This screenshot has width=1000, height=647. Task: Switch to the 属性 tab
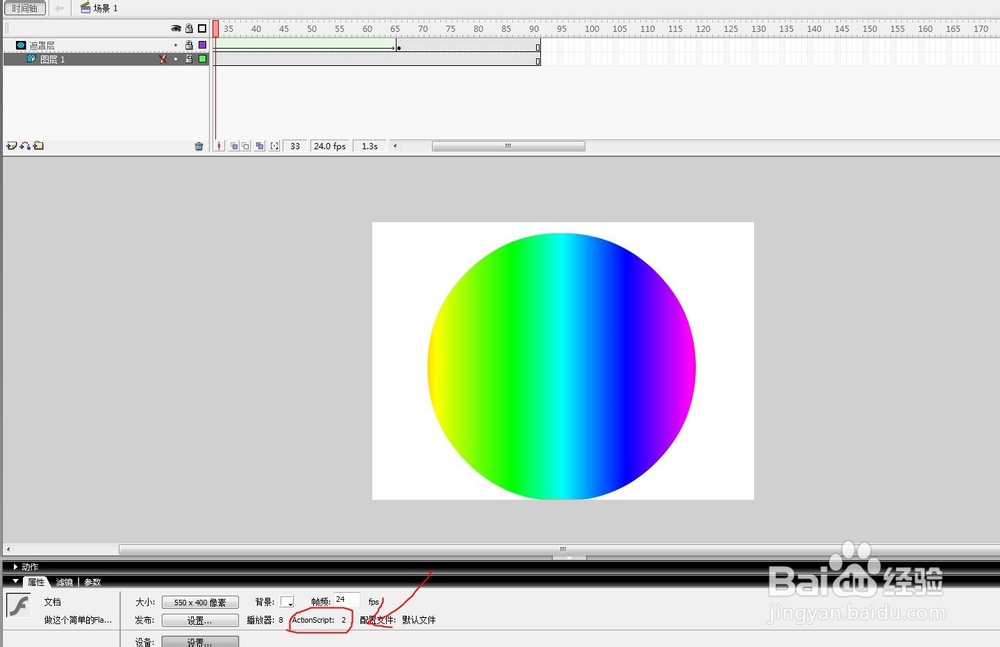[x=36, y=582]
